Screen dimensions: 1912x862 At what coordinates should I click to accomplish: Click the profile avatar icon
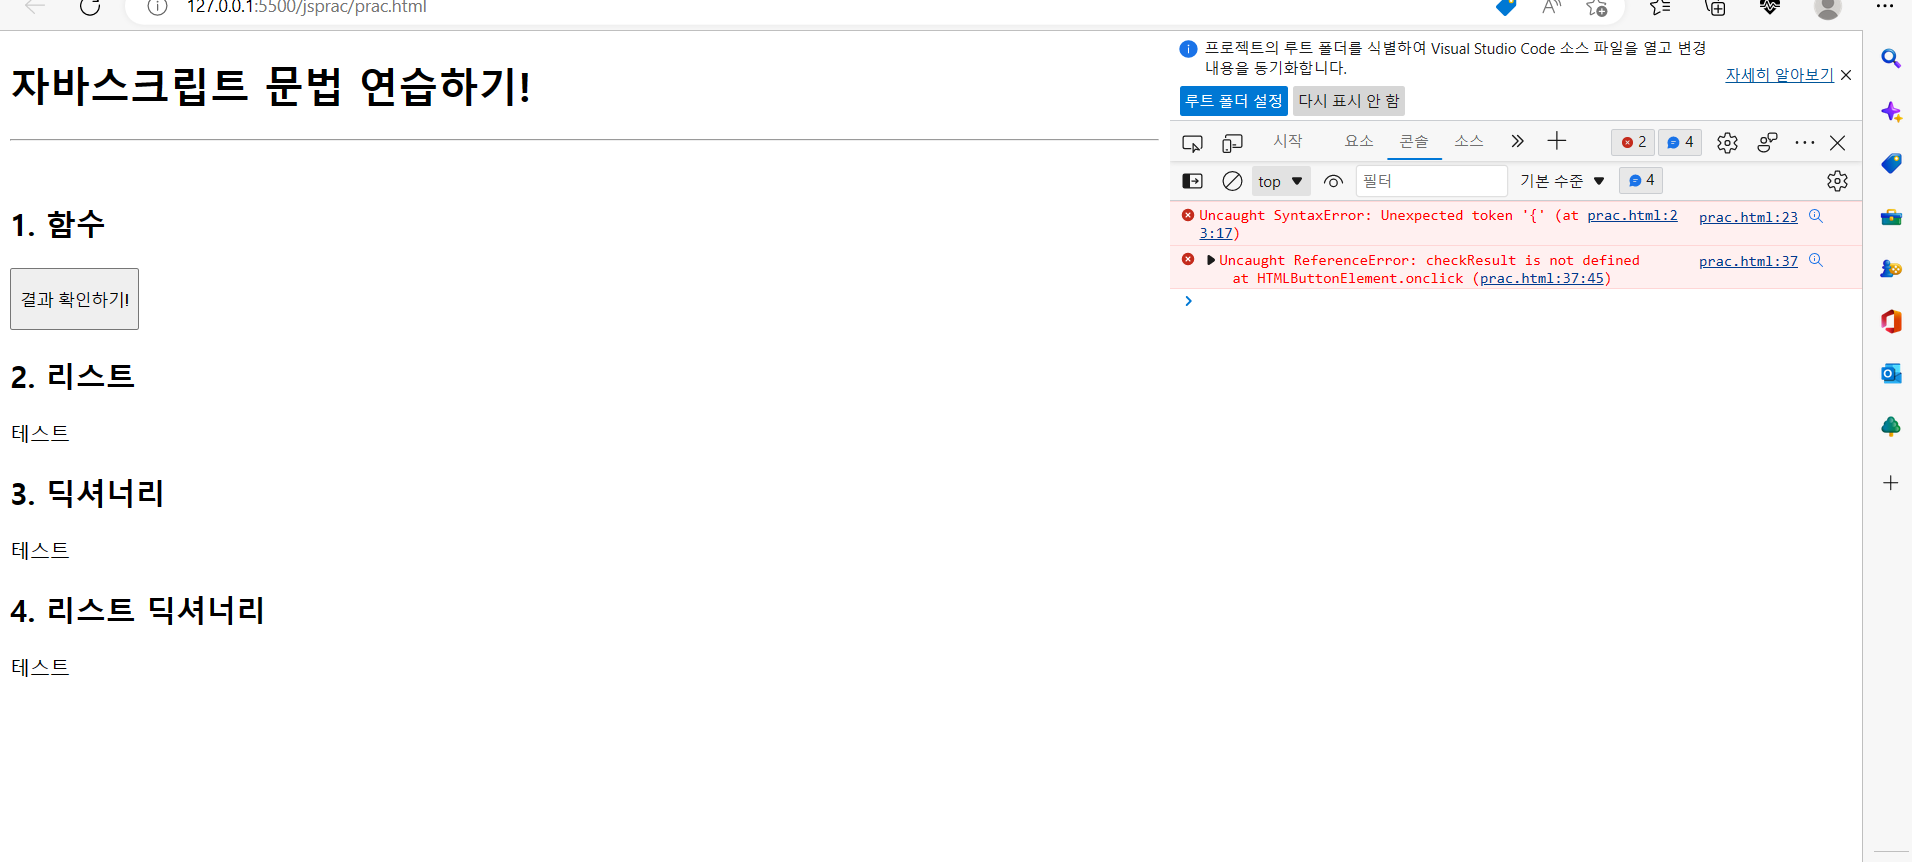pos(1827,7)
